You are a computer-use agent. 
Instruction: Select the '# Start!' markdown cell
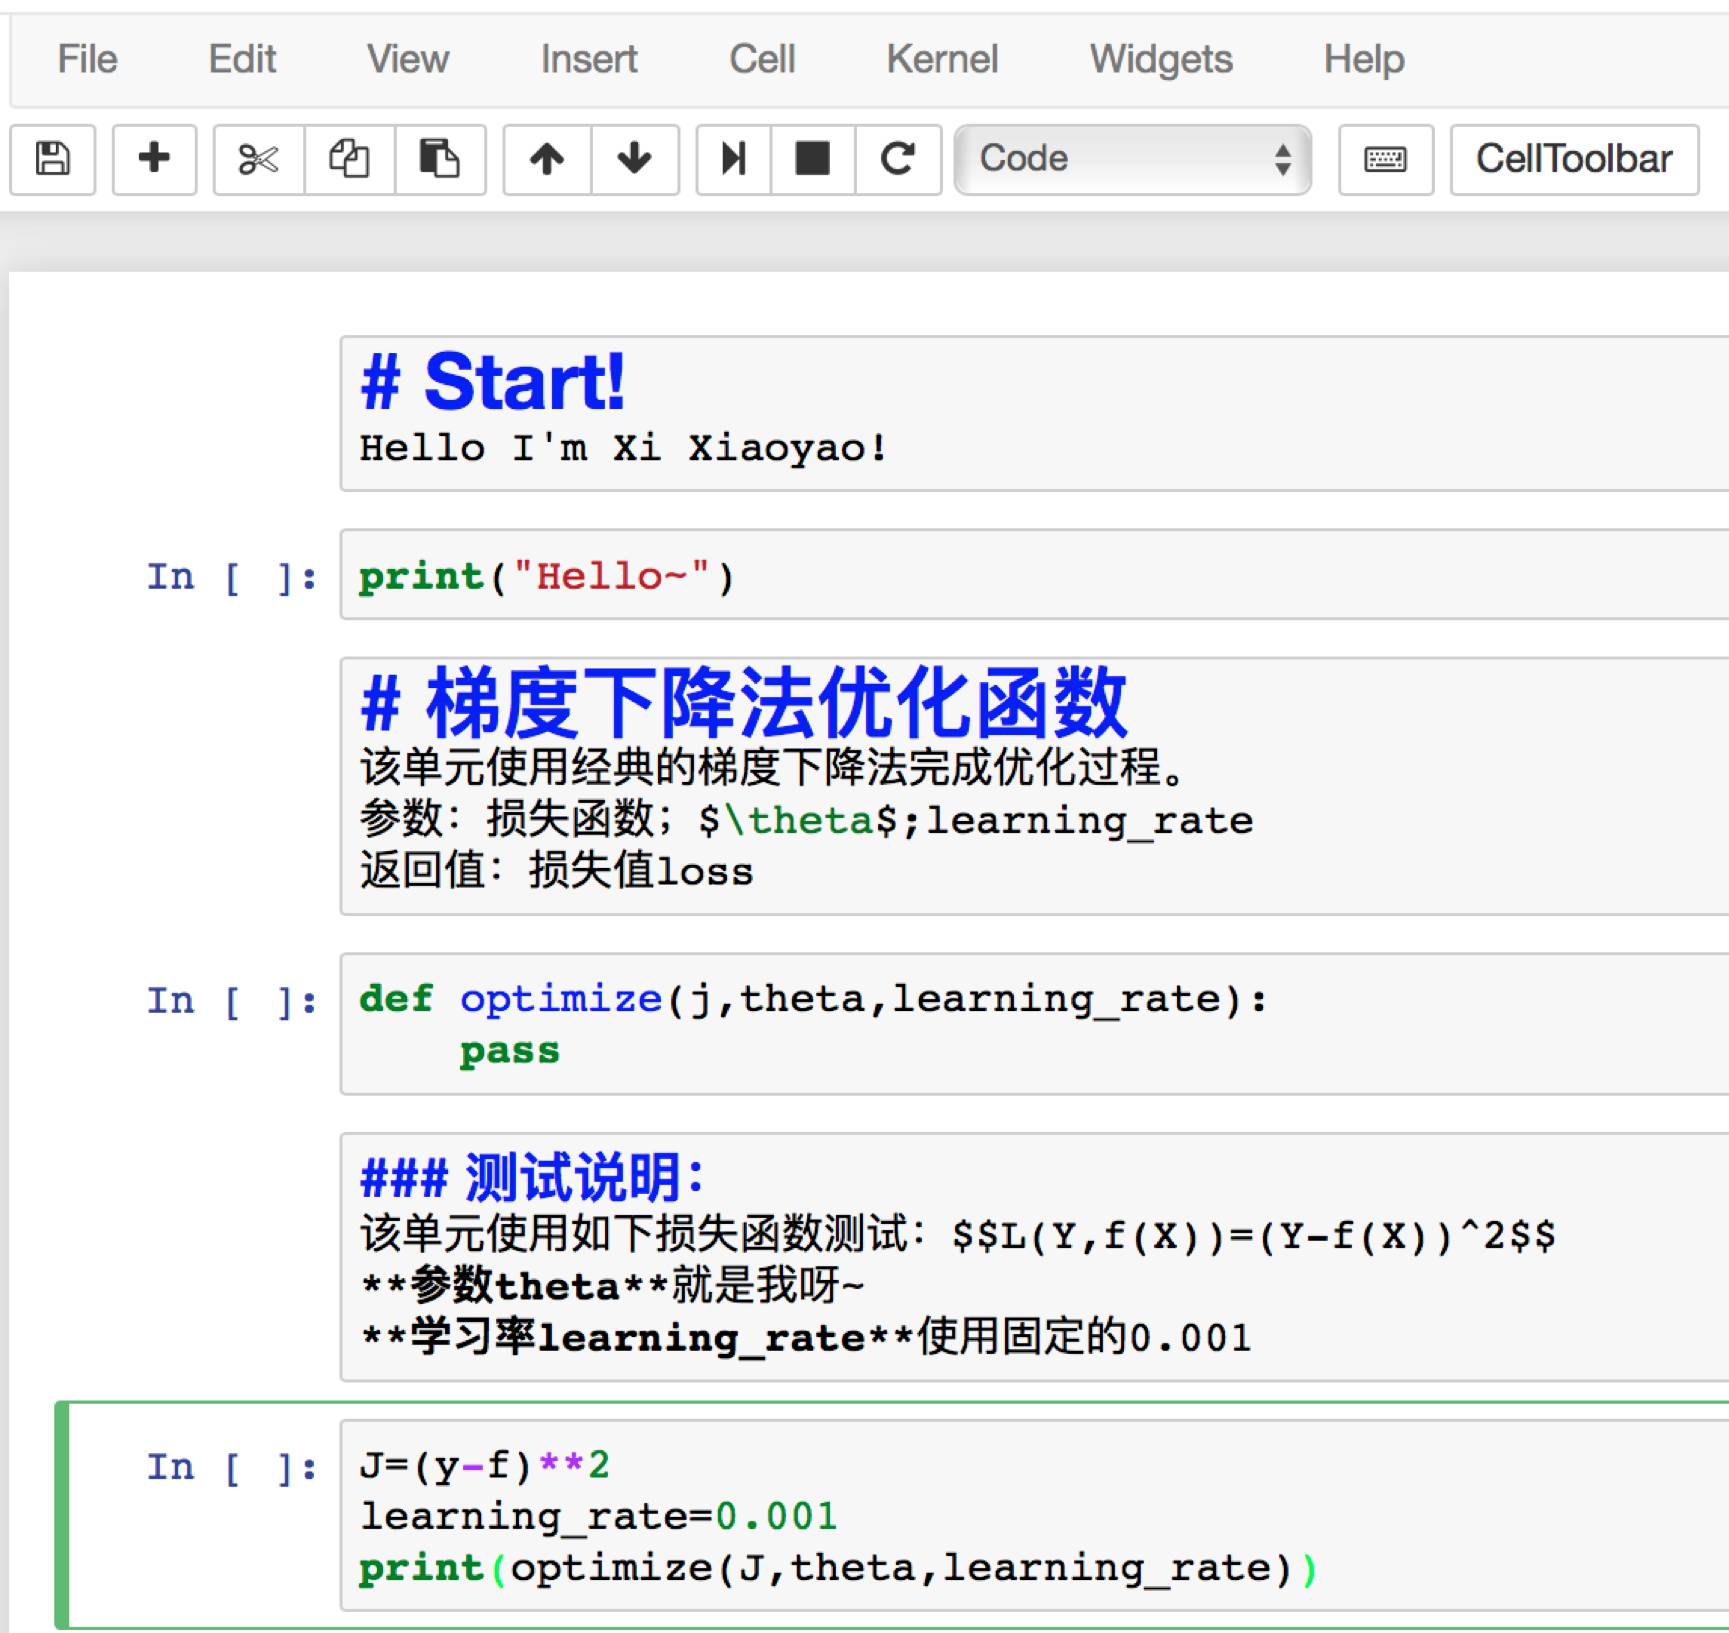tap(1034, 413)
